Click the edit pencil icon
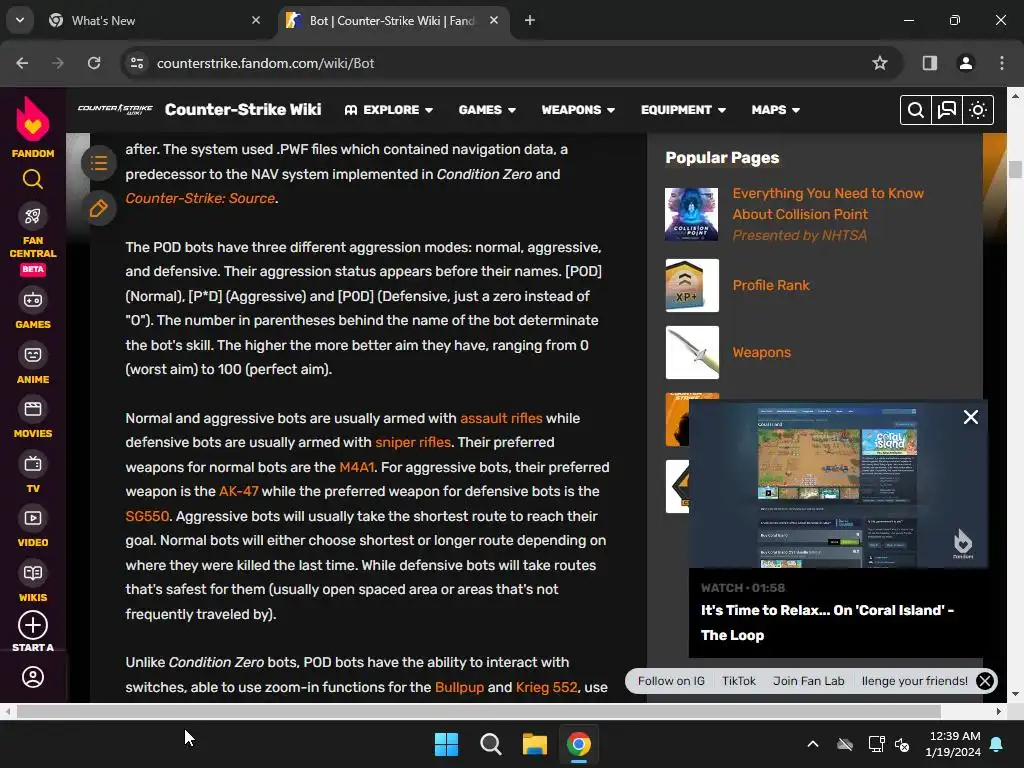This screenshot has height=768, width=1024. [99, 209]
